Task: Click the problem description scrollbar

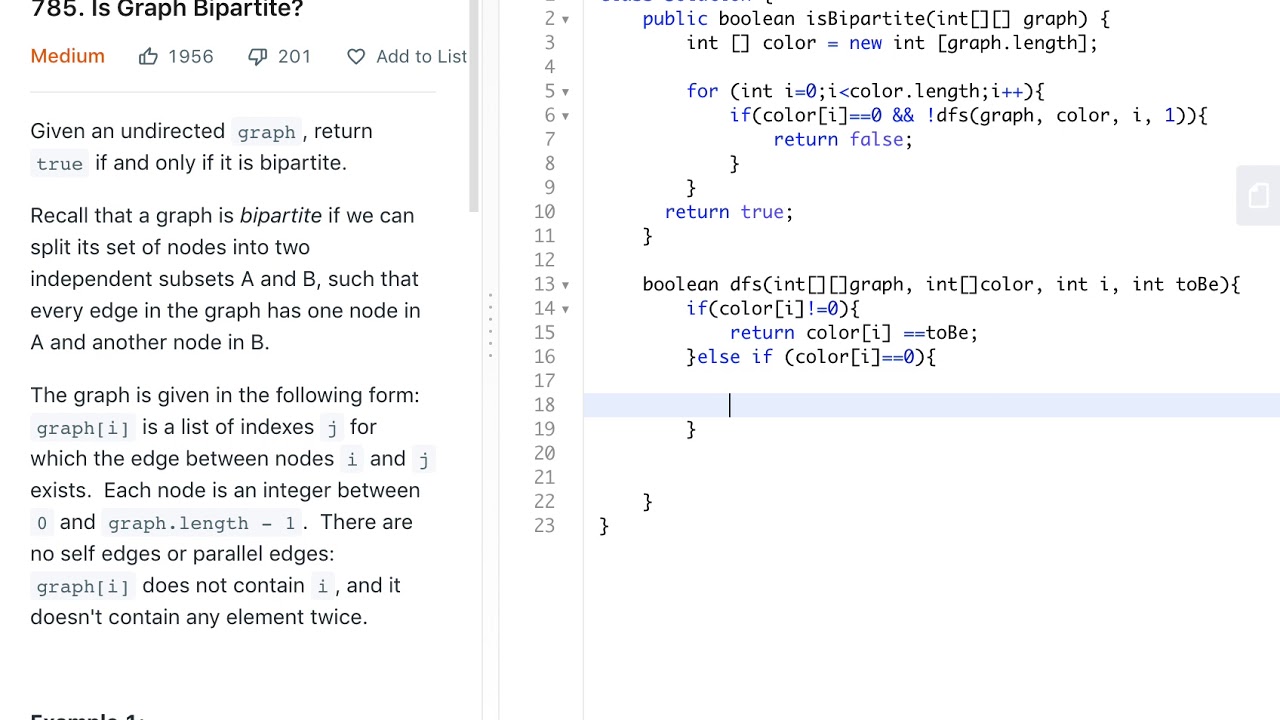Action: (474, 105)
